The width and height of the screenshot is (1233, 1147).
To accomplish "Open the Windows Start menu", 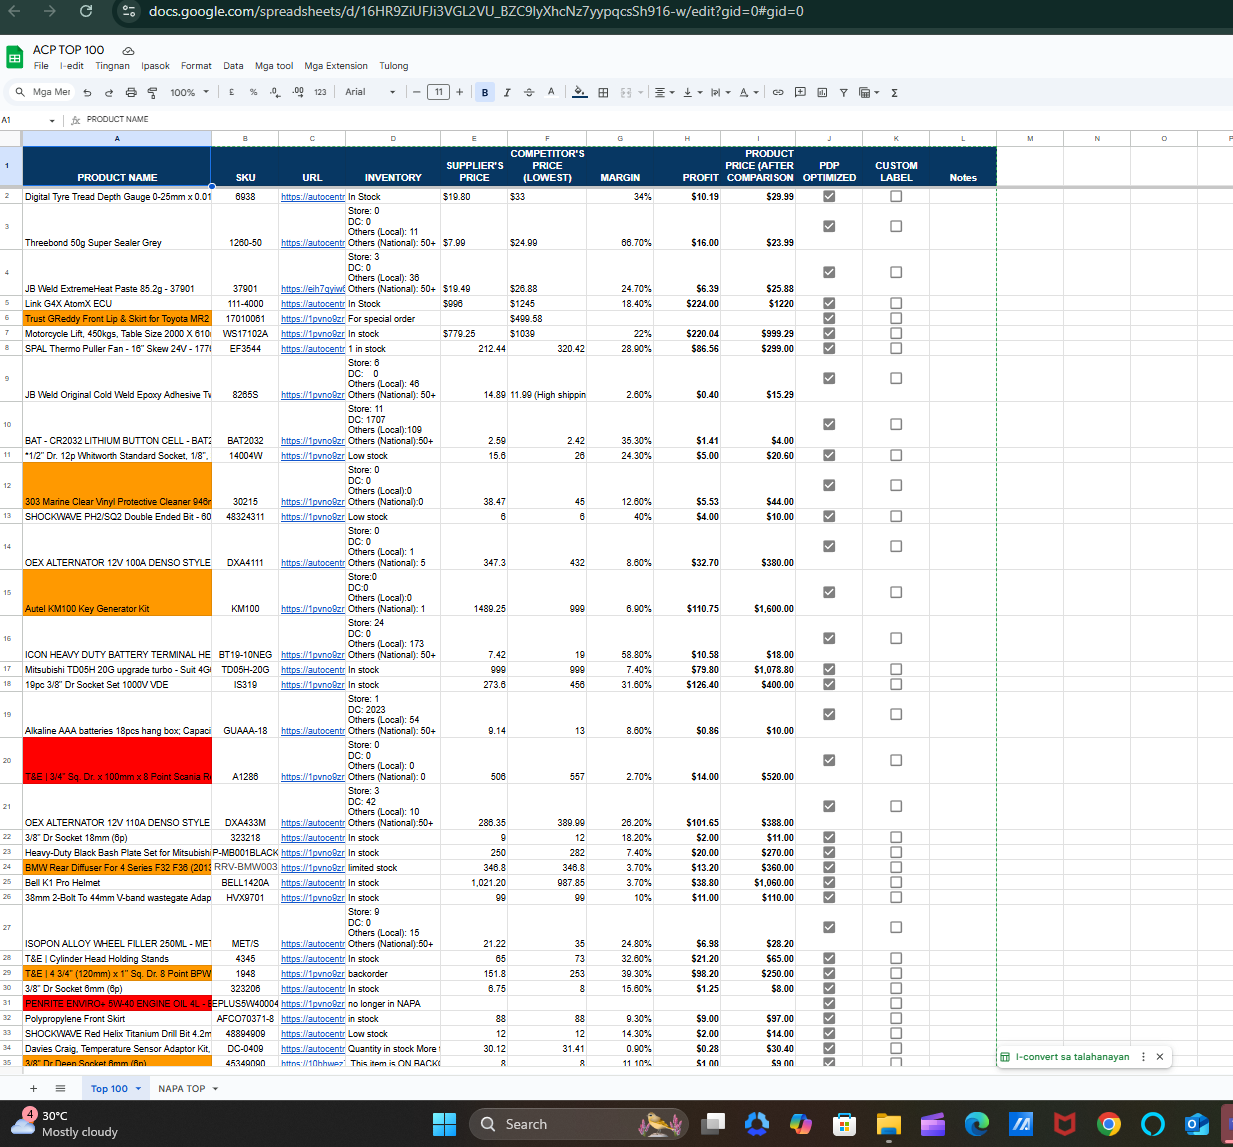I will tap(444, 1124).
